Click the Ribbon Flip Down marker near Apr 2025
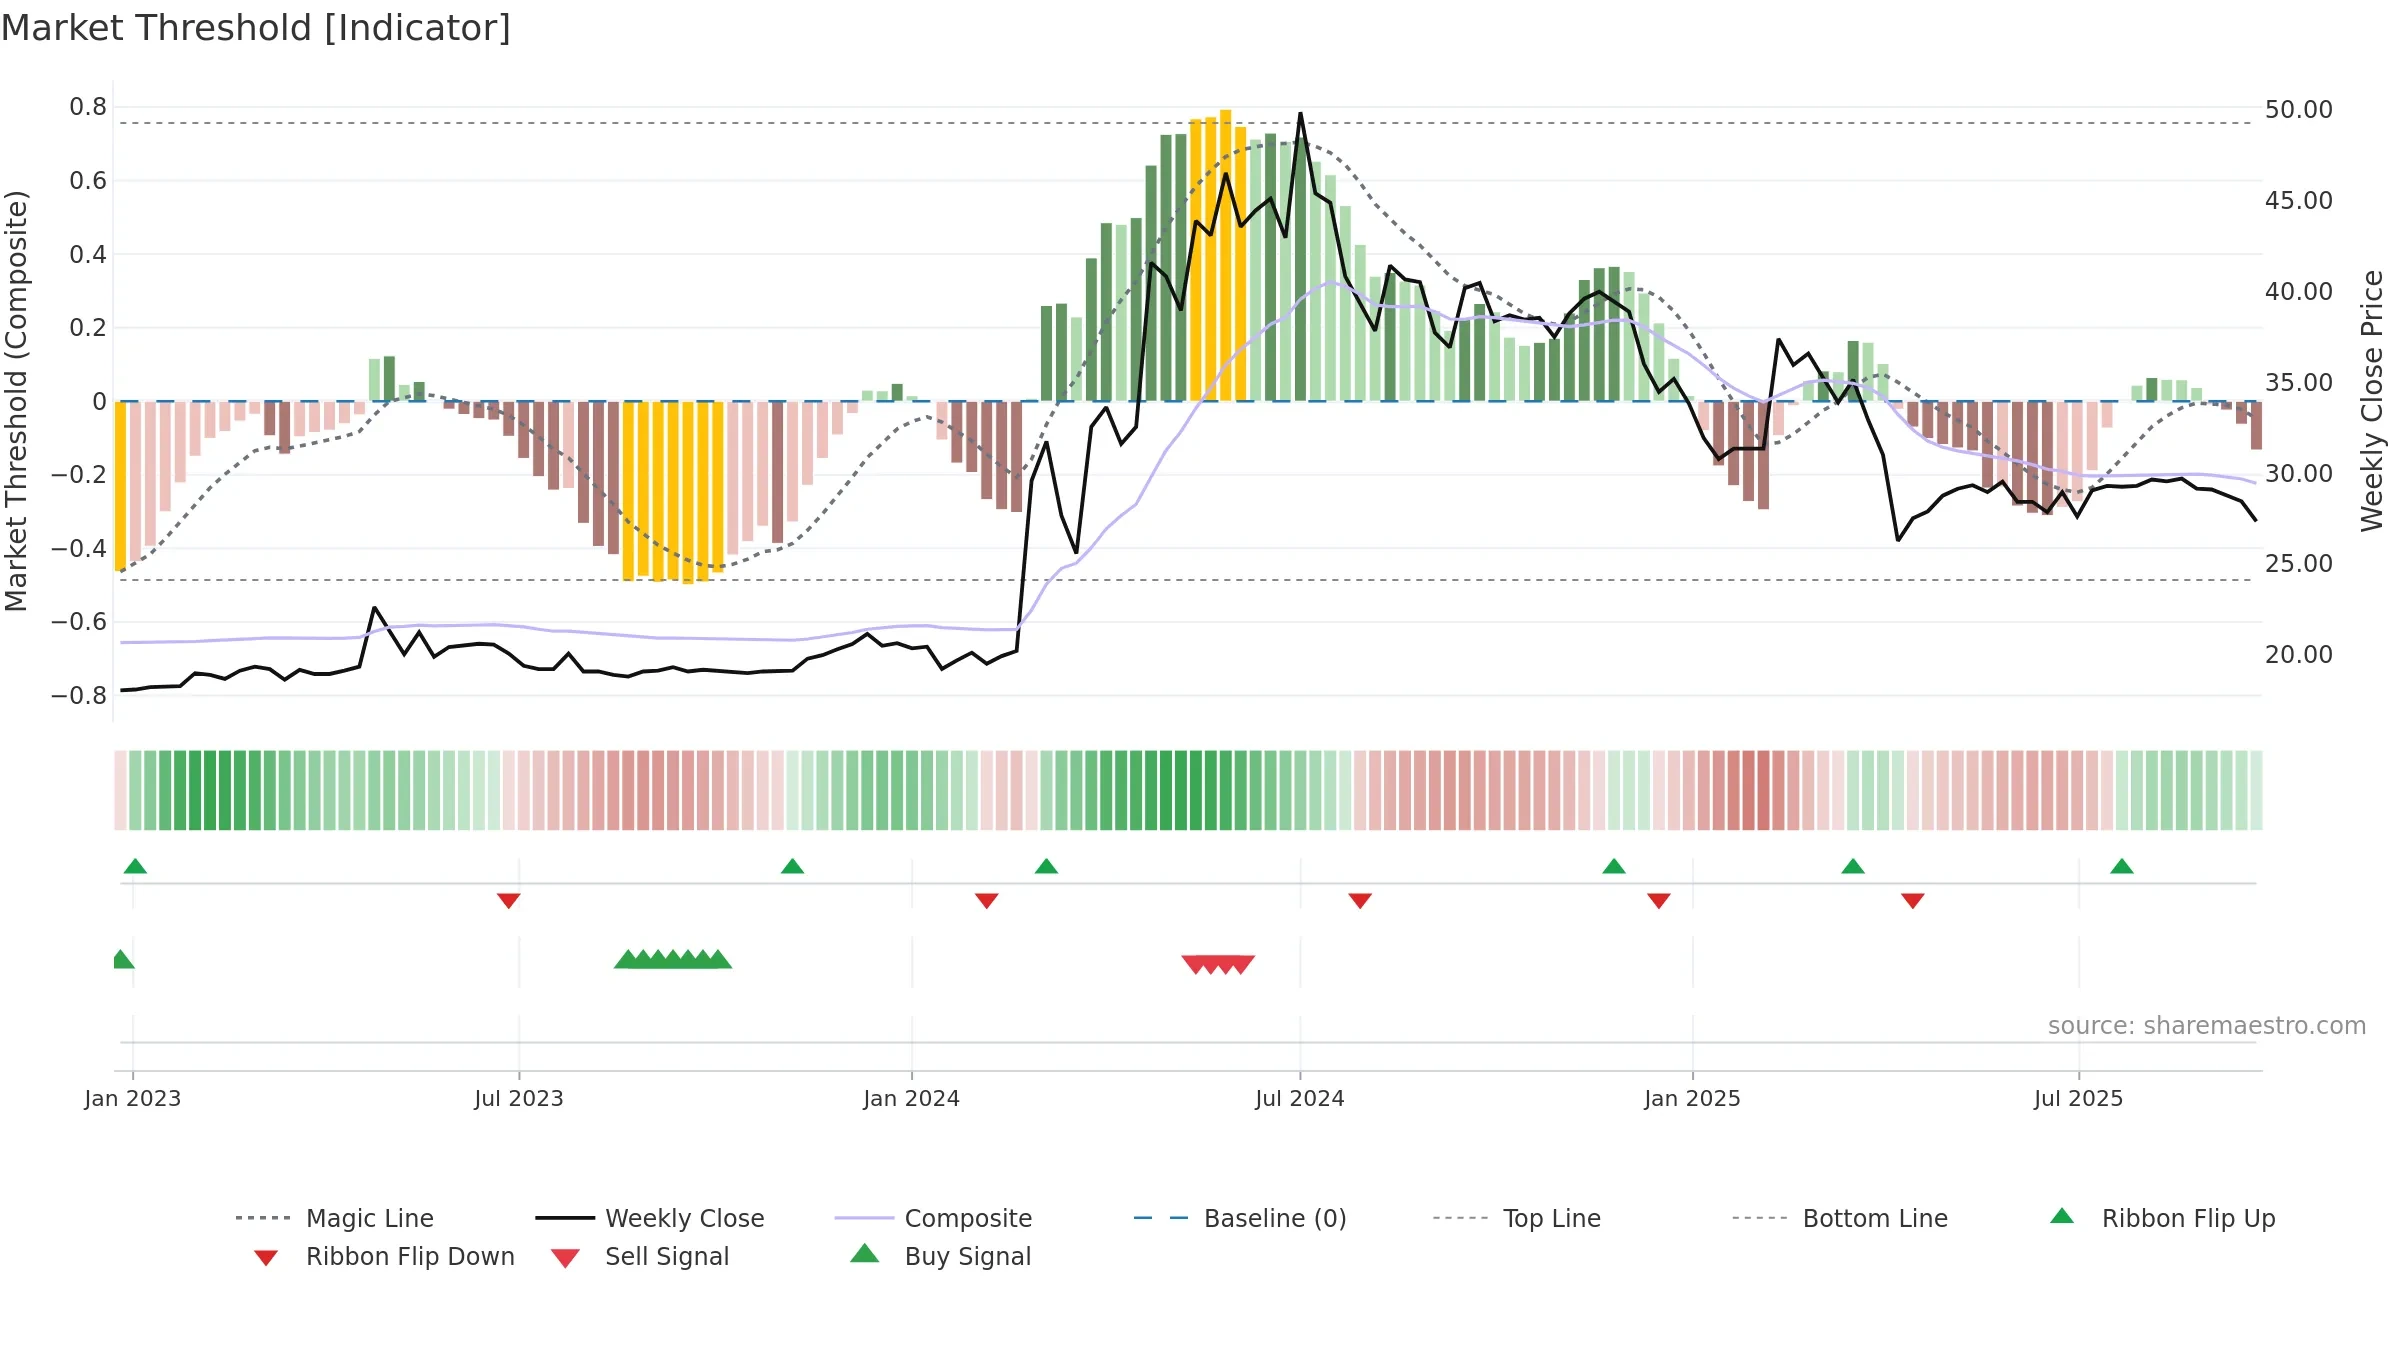The width and height of the screenshot is (2400, 1350). pos(1913,901)
